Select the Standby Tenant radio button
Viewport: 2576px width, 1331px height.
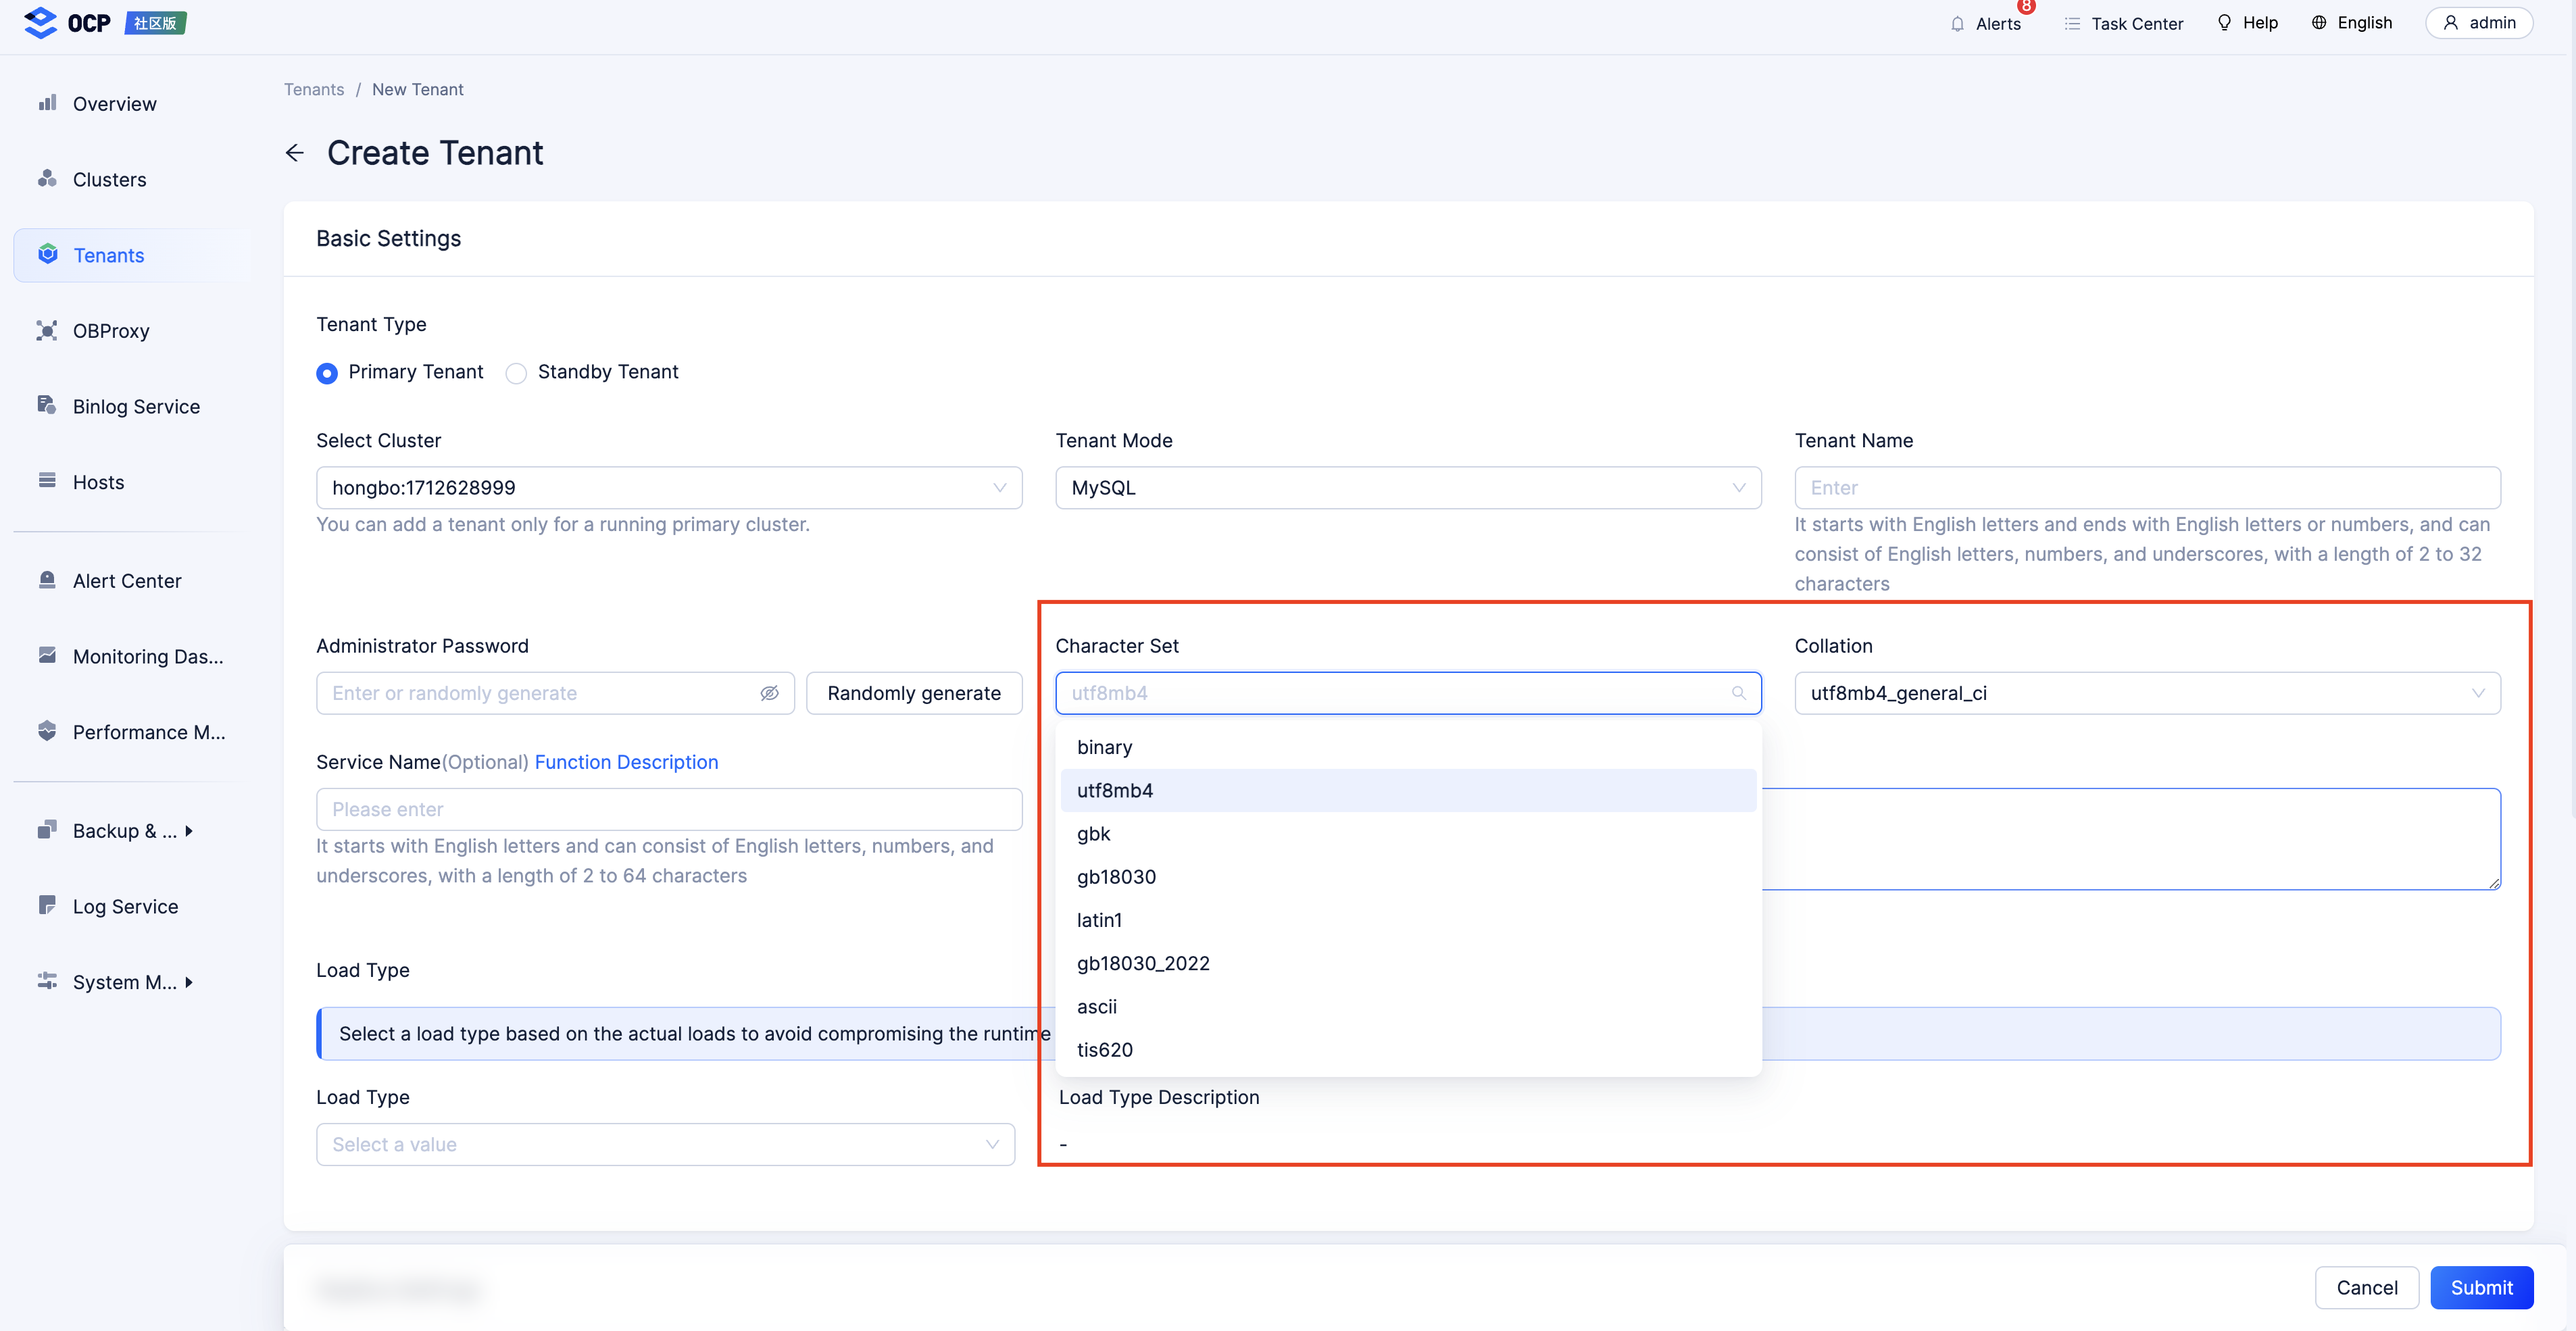[x=516, y=373]
